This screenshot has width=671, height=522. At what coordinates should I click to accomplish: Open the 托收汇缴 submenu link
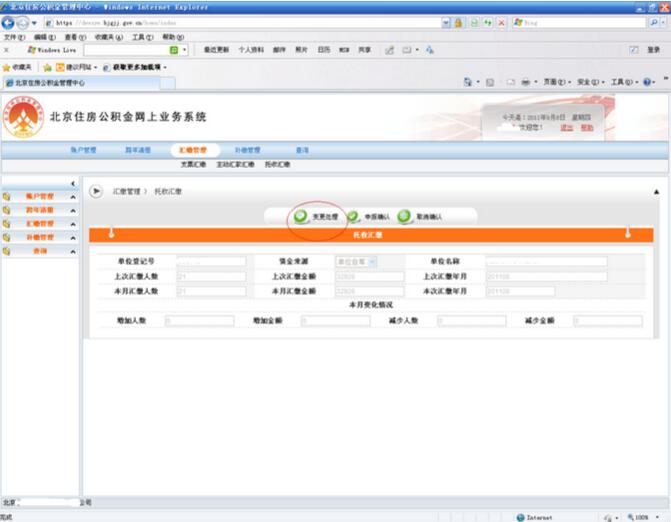277,164
